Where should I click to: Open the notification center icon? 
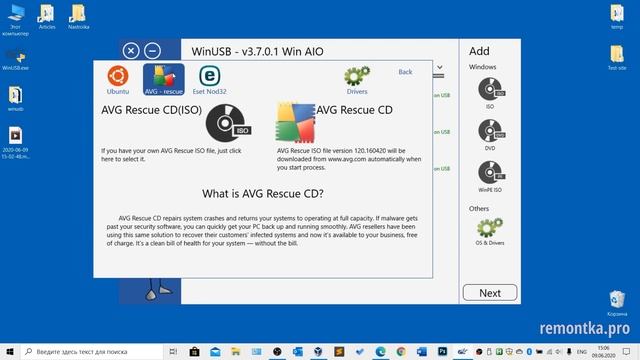point(627,351)
